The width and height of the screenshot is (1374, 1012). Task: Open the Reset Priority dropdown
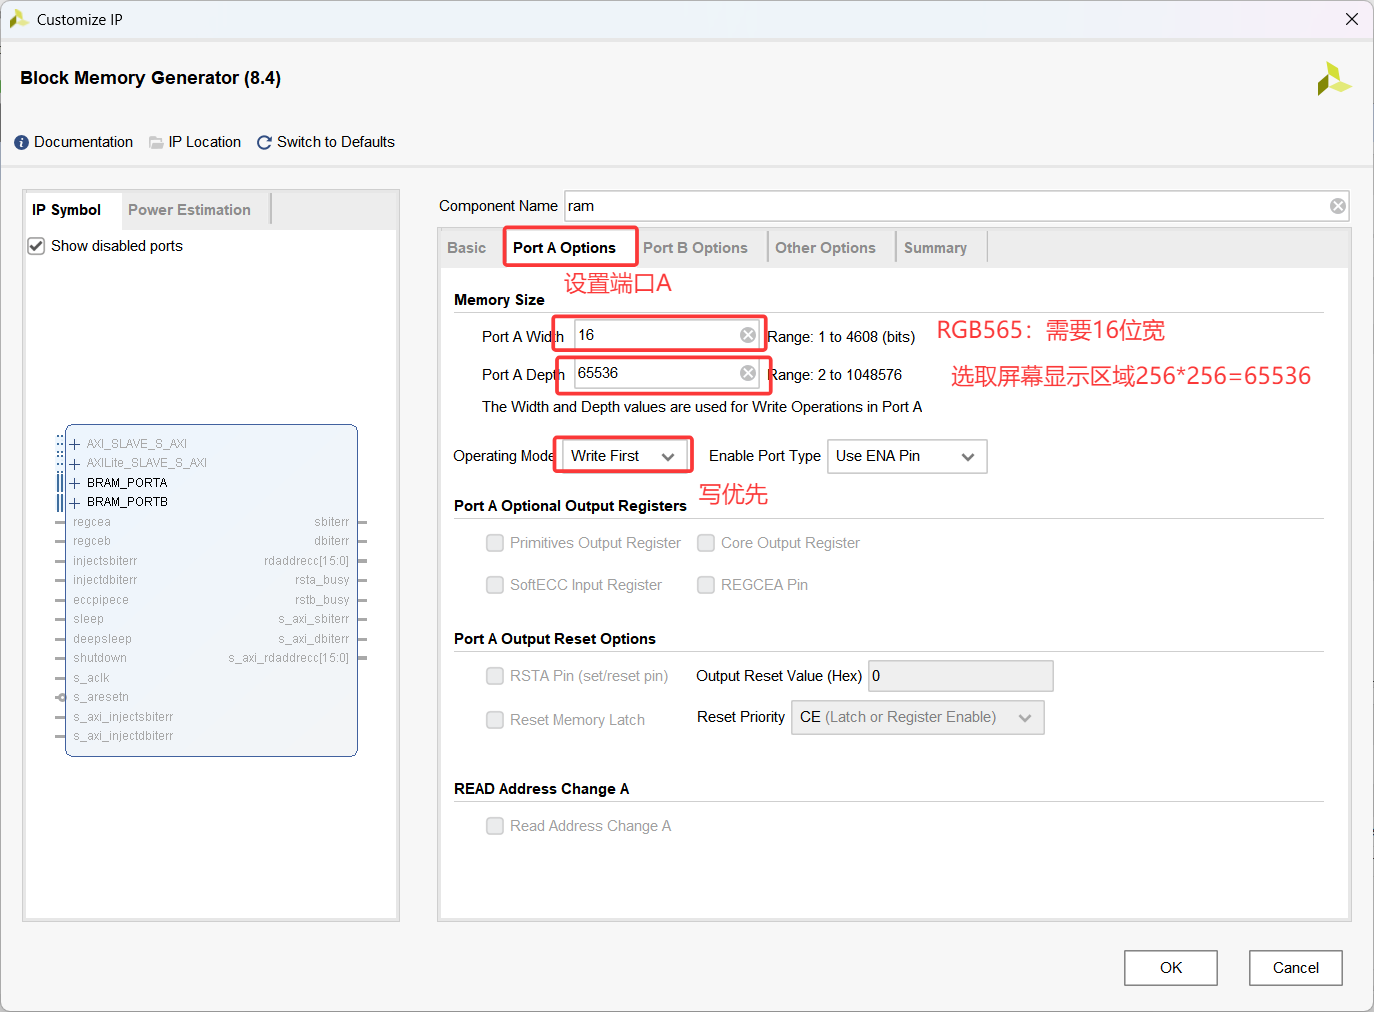click(917, 718)
